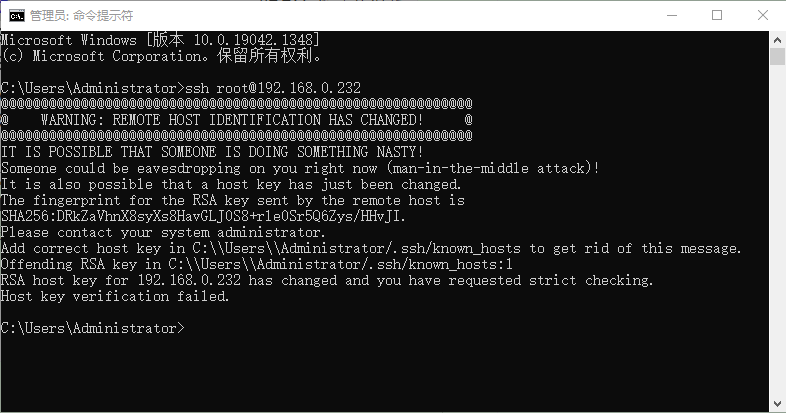Click the Host key verification failed line
This screenshot has width=786, height=413.
point(115,296)
